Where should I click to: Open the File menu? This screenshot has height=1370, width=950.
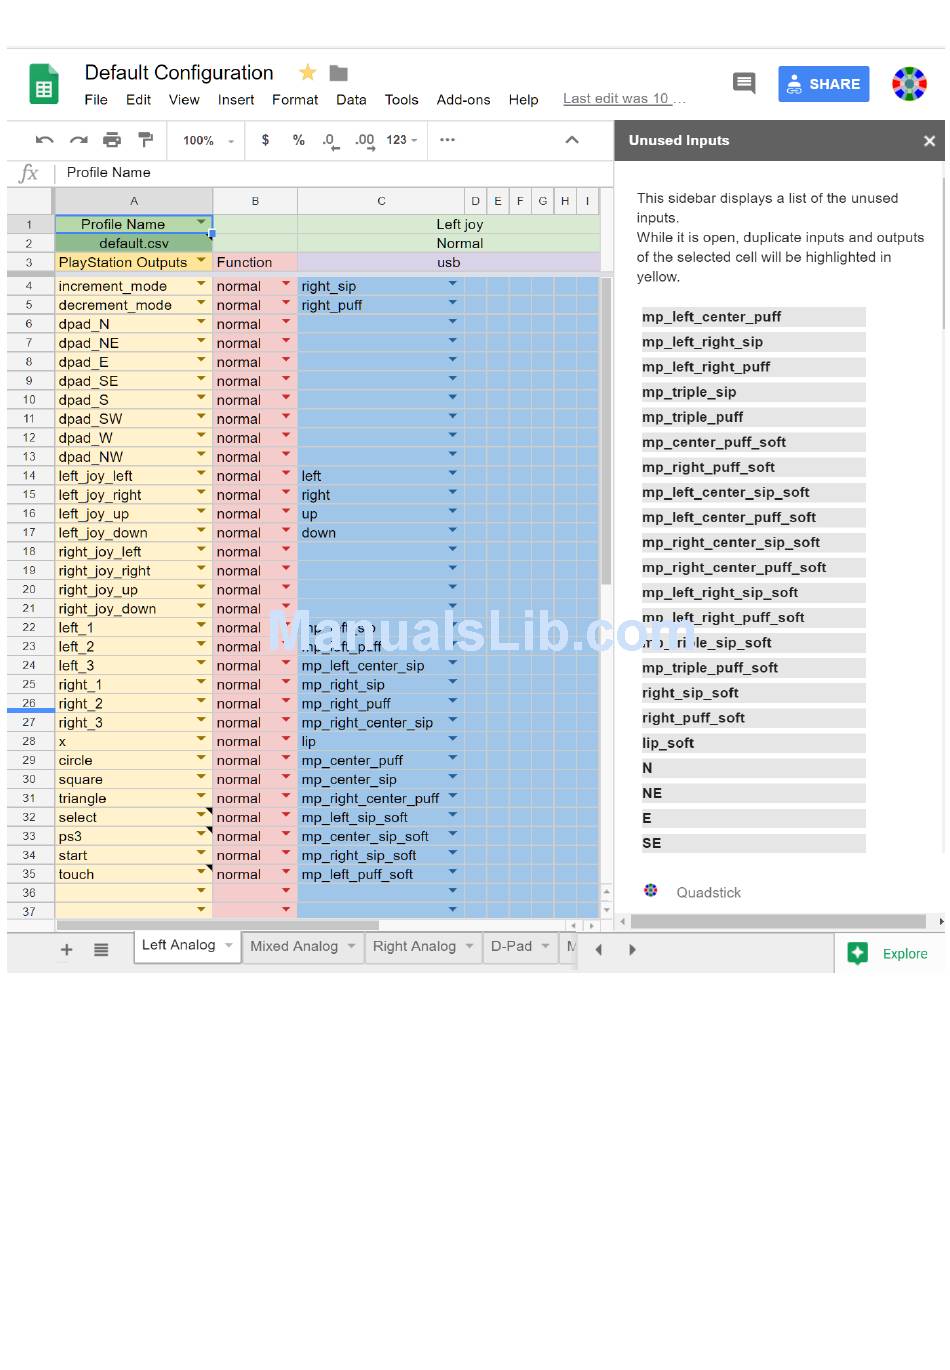tap(96, 100)
